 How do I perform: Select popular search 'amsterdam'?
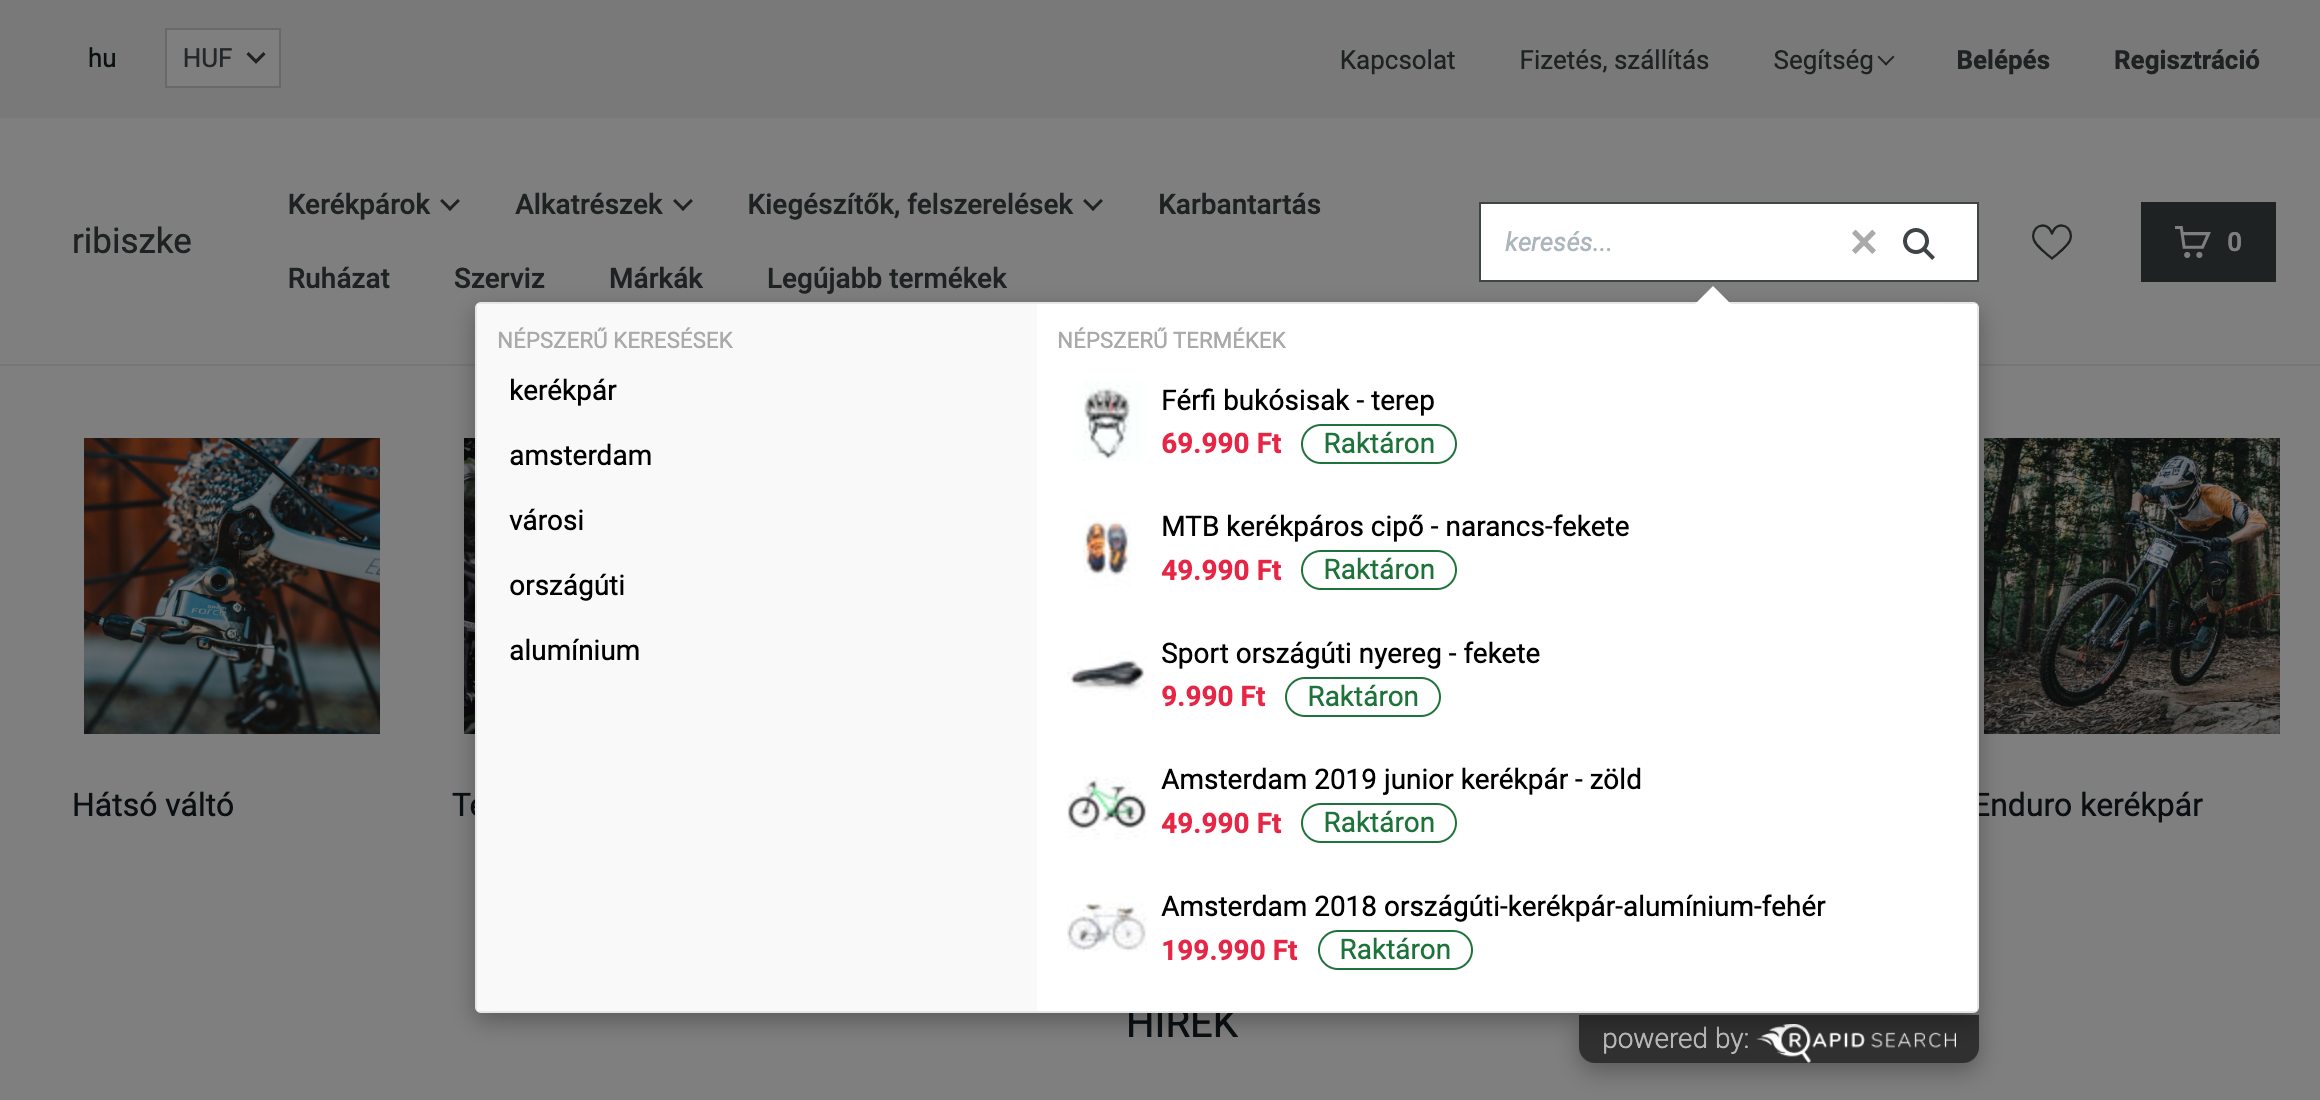[x=580, y=456]
